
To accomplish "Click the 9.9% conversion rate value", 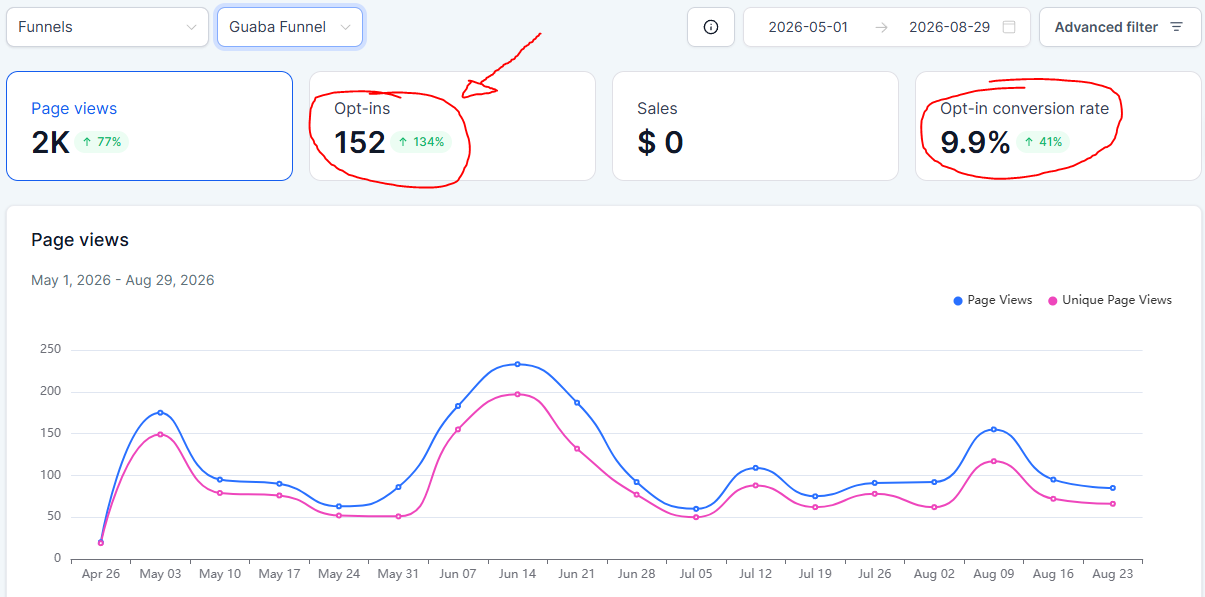I will click(x=975, y=142).
